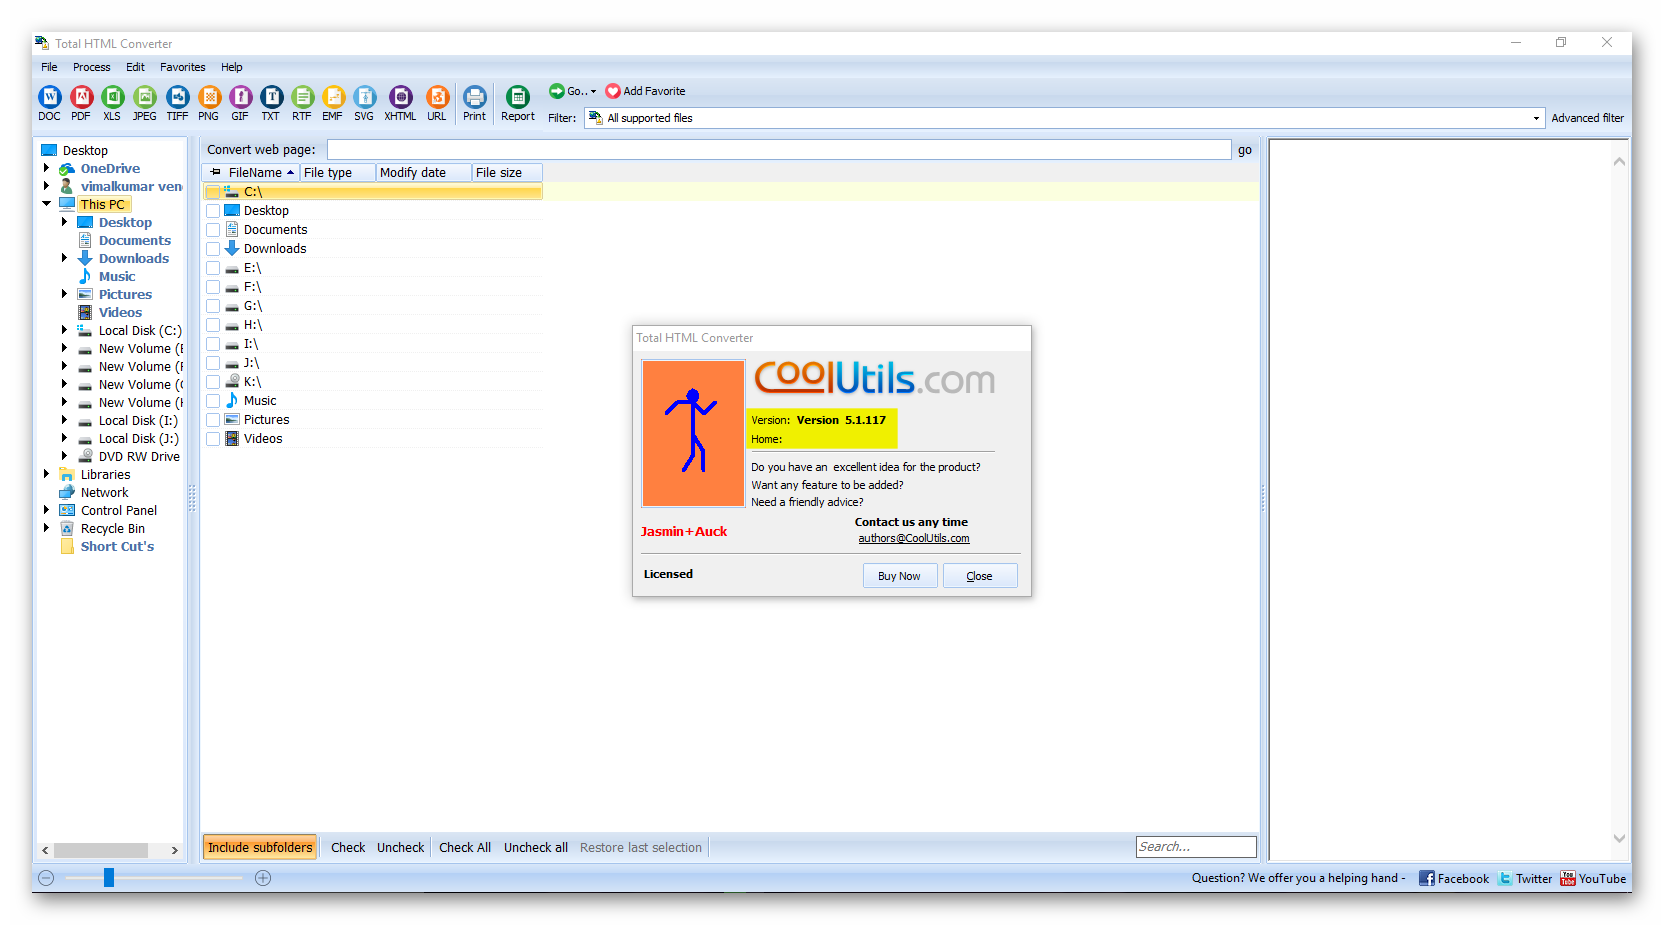Toggle the Include subfolders button
1664x925 pixels.
coord(260,847)
